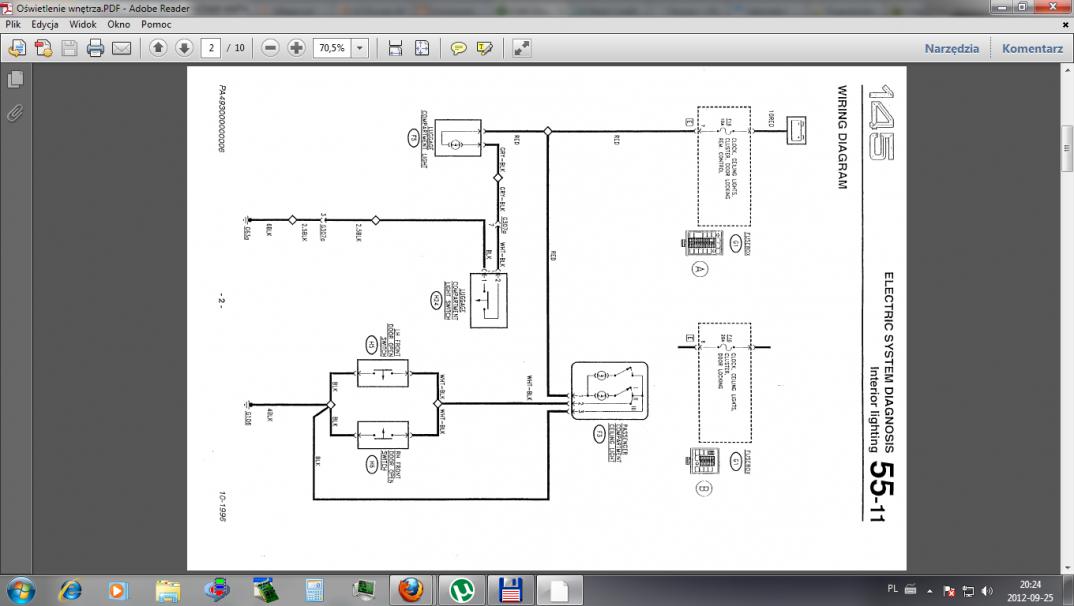
Task: Zoom in with the plus button
Action: tap(296, 48)
